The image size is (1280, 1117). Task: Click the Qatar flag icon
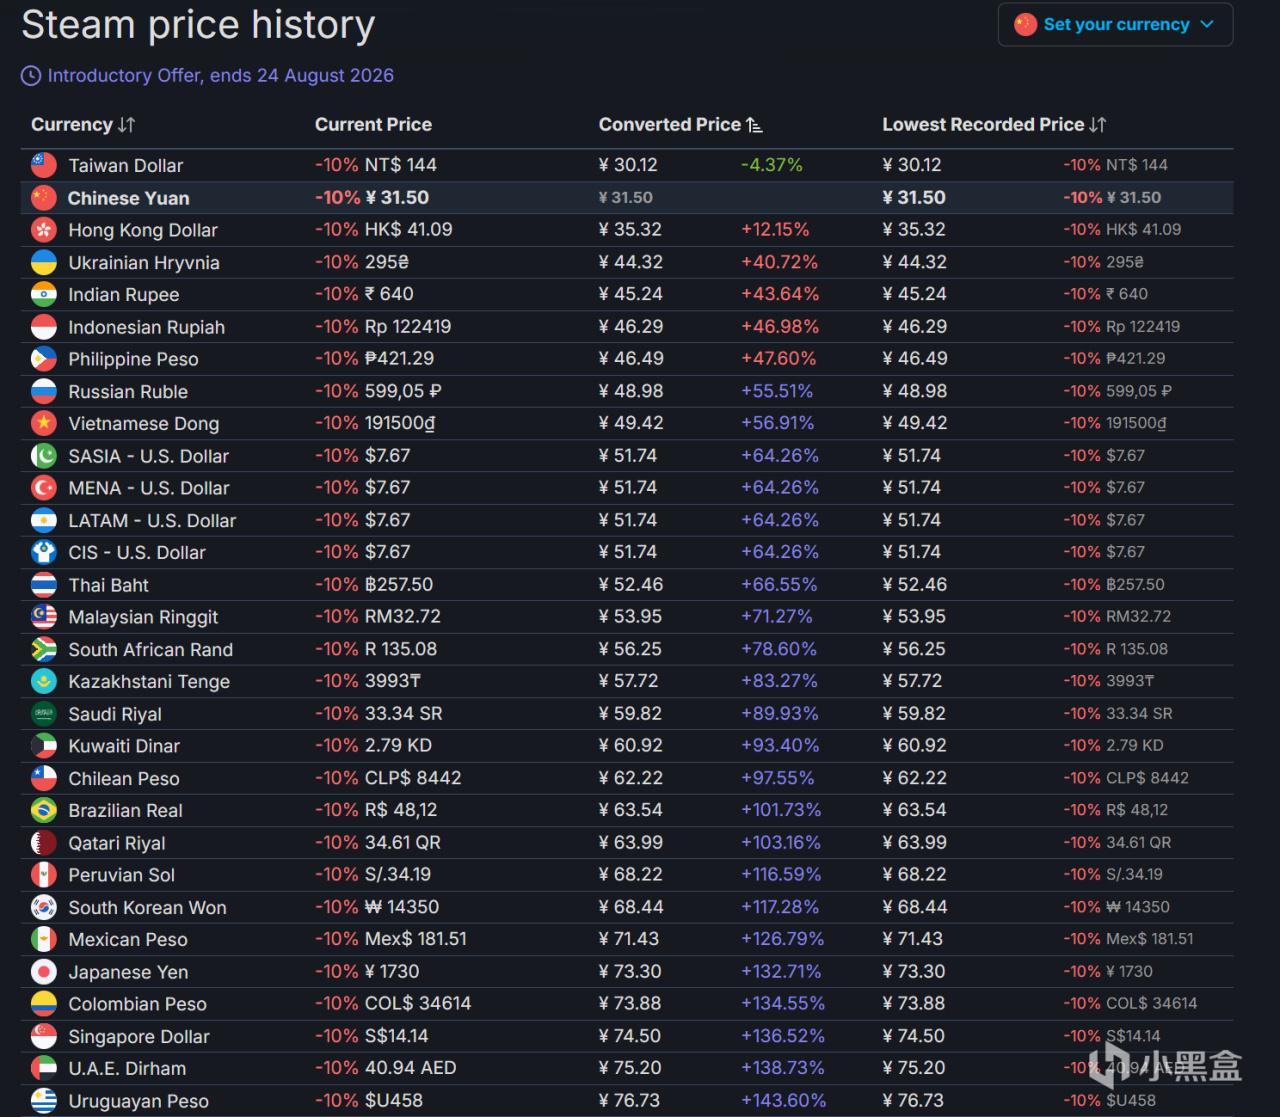point(44,843)
